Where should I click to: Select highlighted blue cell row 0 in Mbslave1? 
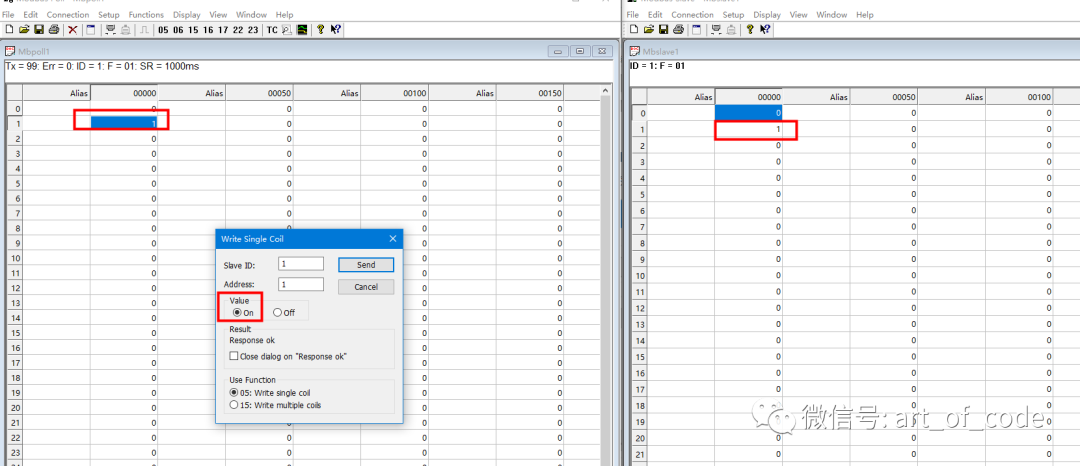click(x=748, y=113)
